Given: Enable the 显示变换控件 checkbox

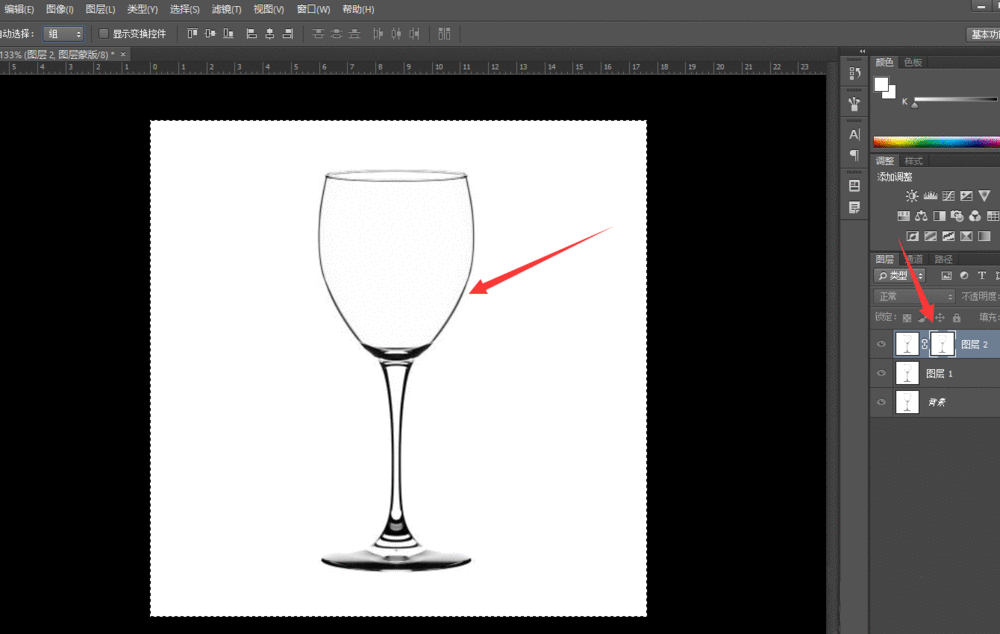Looking at the screenshot, I should point(104,34).
